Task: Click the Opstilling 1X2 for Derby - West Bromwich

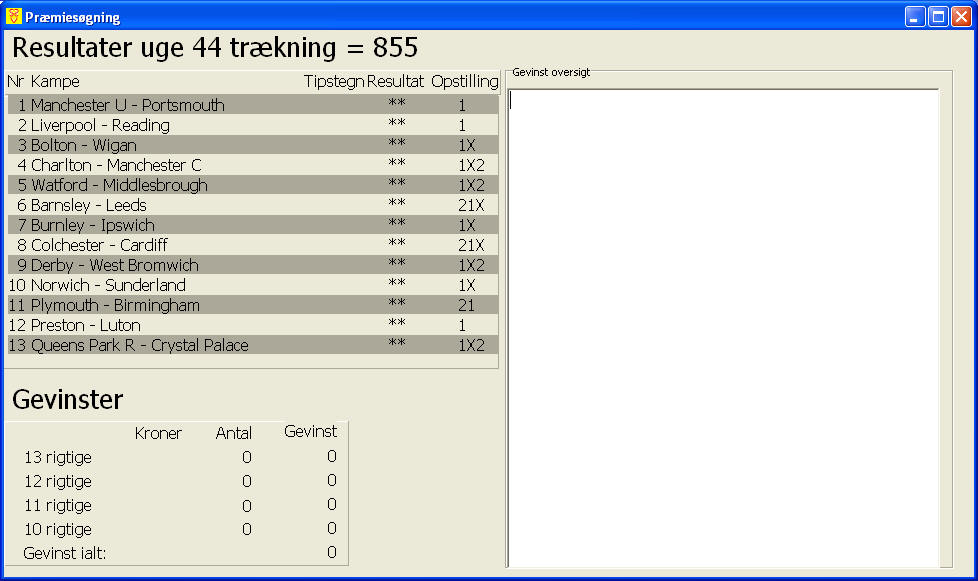Action: (471, 265)
